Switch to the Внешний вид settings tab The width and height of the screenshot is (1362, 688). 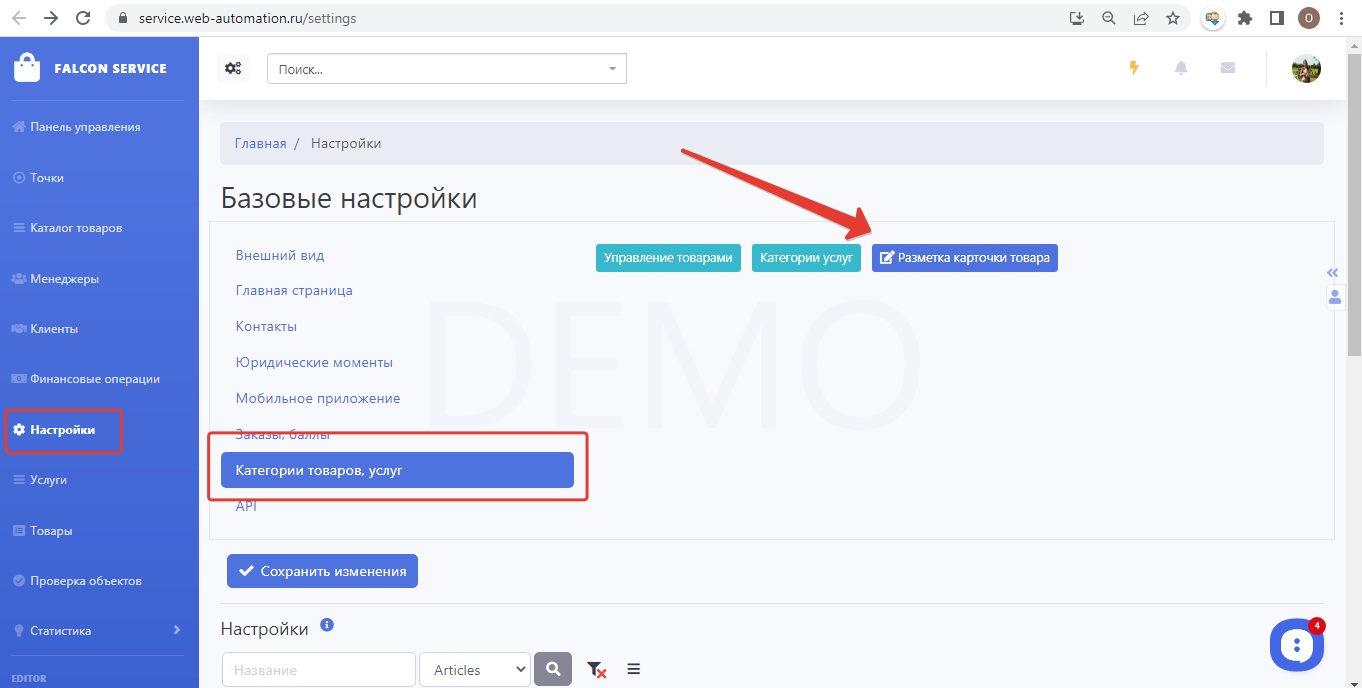point(280,255)
